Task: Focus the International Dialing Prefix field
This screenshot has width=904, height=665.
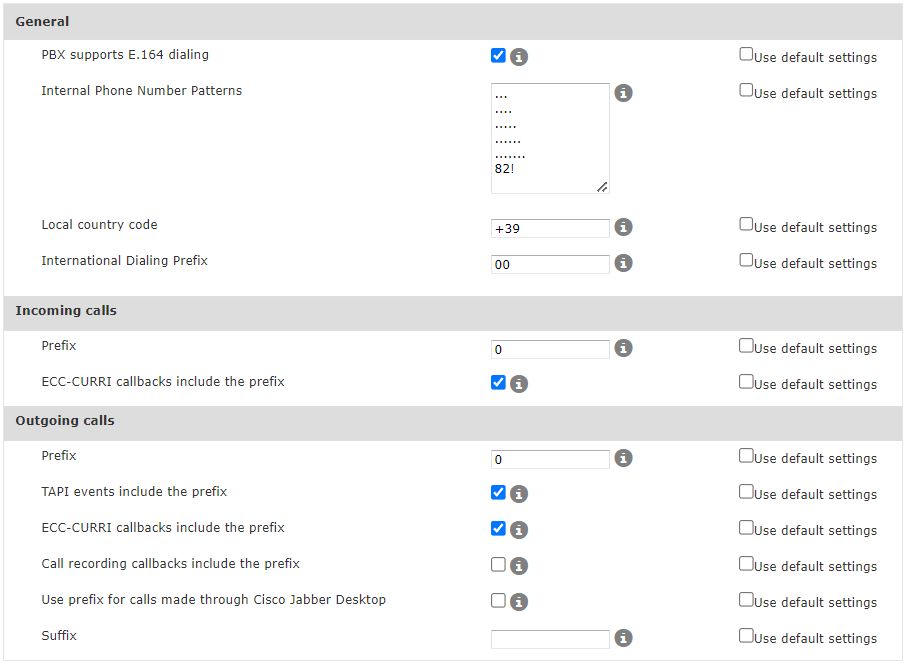Action: tap(550, 264)
